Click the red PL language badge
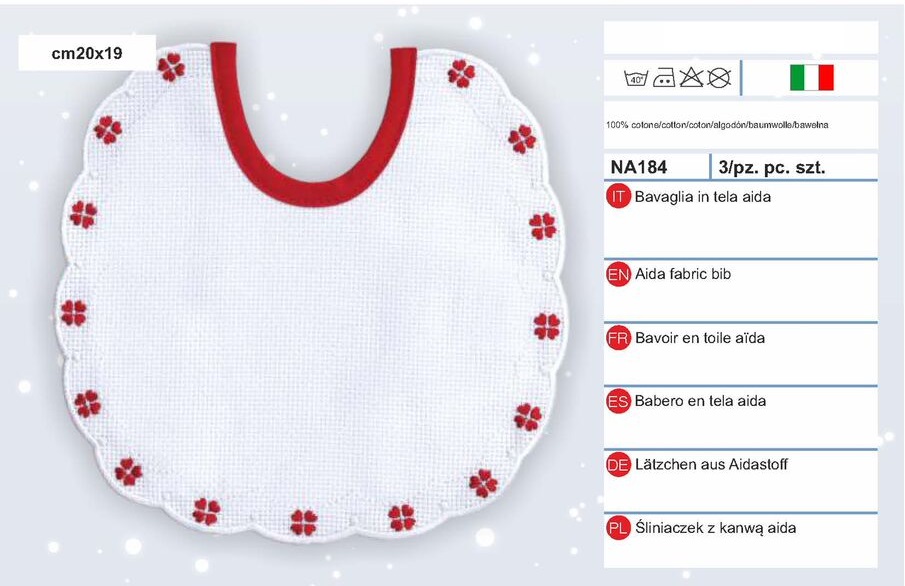905x586 pixels. coord(618,528)
